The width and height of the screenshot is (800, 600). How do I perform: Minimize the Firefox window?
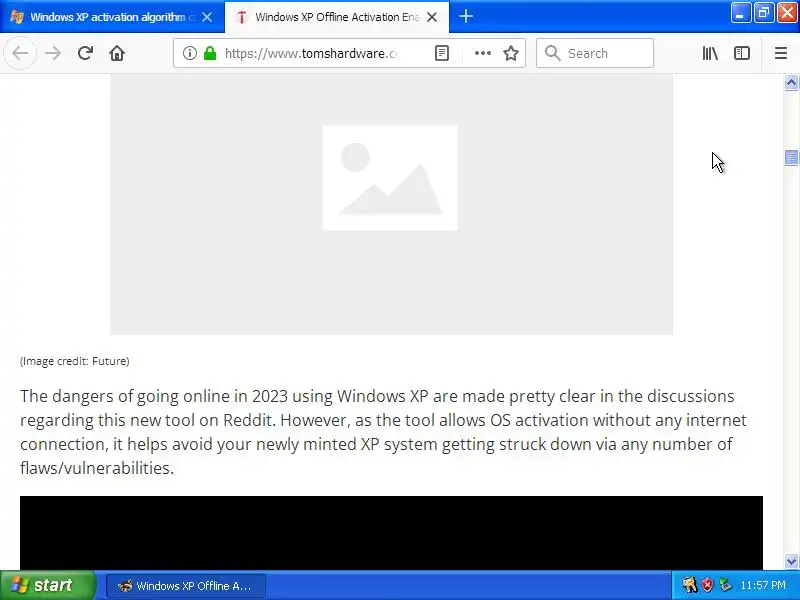(740, 13)
